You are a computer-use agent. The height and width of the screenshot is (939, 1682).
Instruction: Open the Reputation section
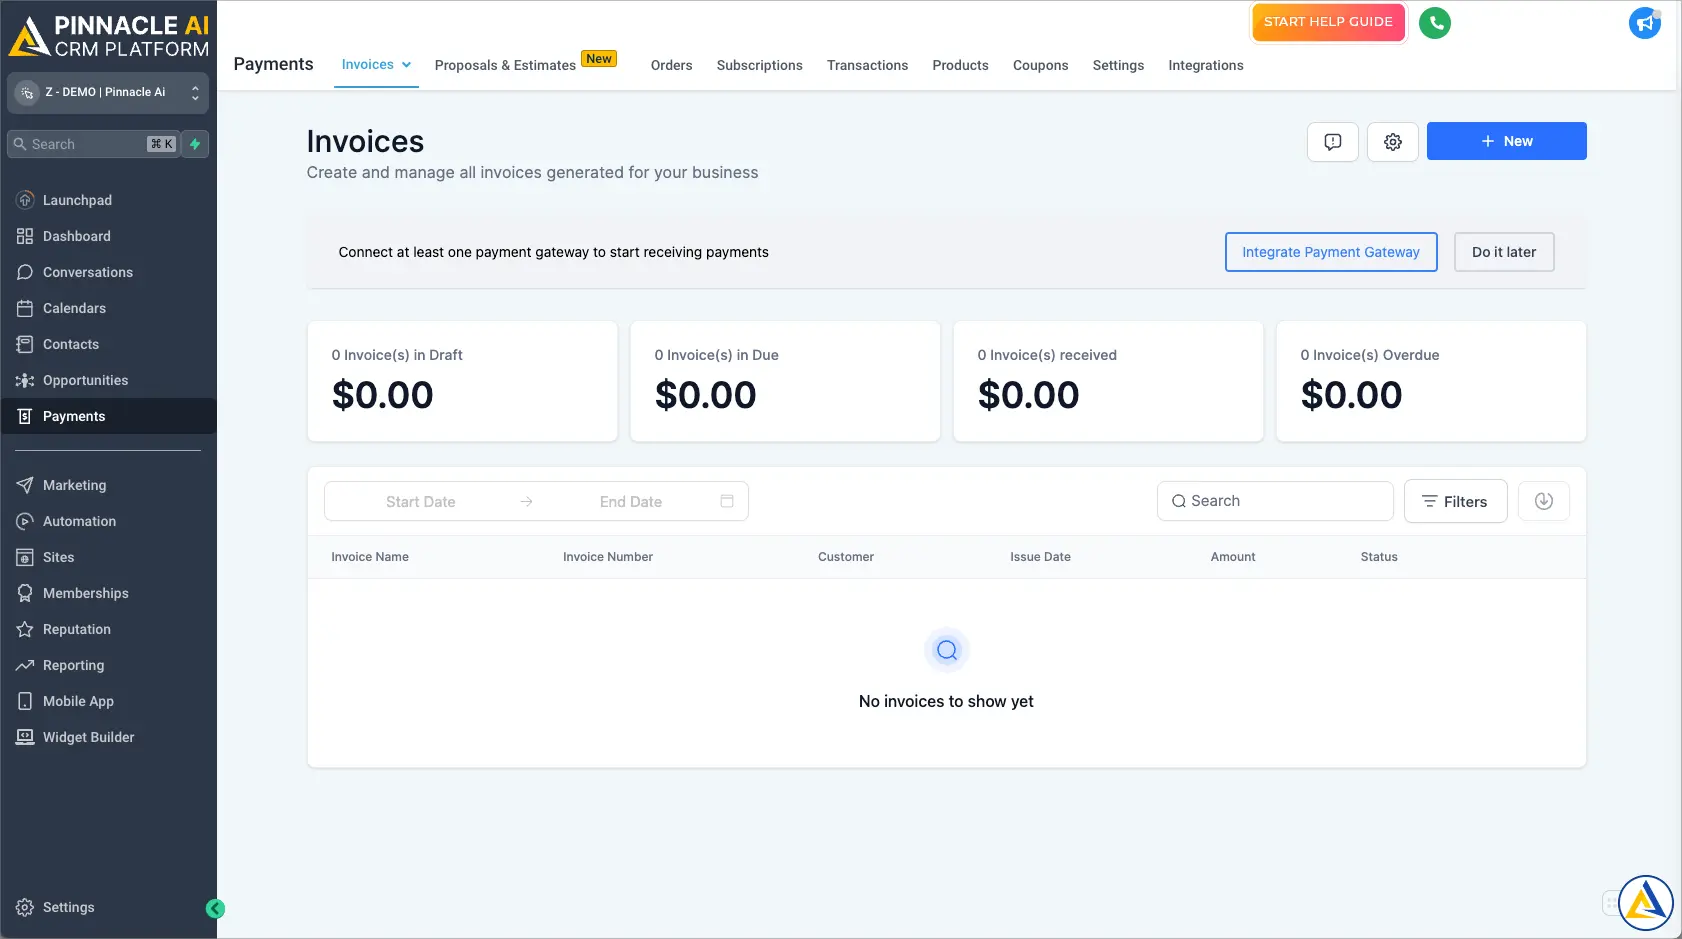[x=77, y=629]
